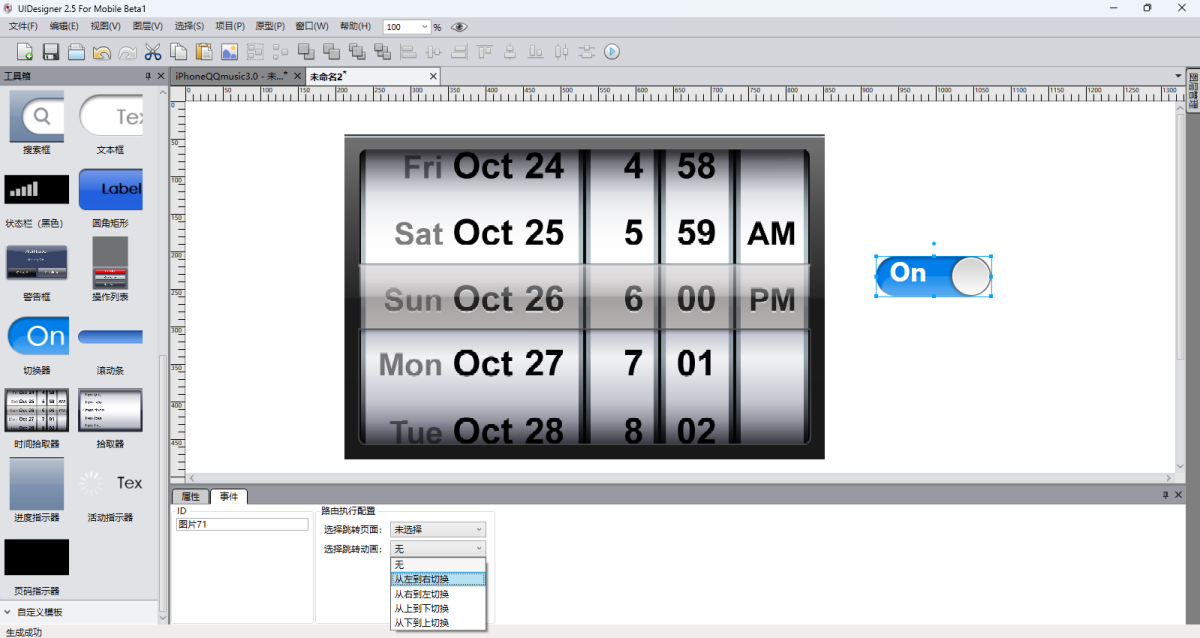This screenshot has width=1200, height=638.
Task: Close the 未命名2 document tab
Action: (x=433, y=76)
